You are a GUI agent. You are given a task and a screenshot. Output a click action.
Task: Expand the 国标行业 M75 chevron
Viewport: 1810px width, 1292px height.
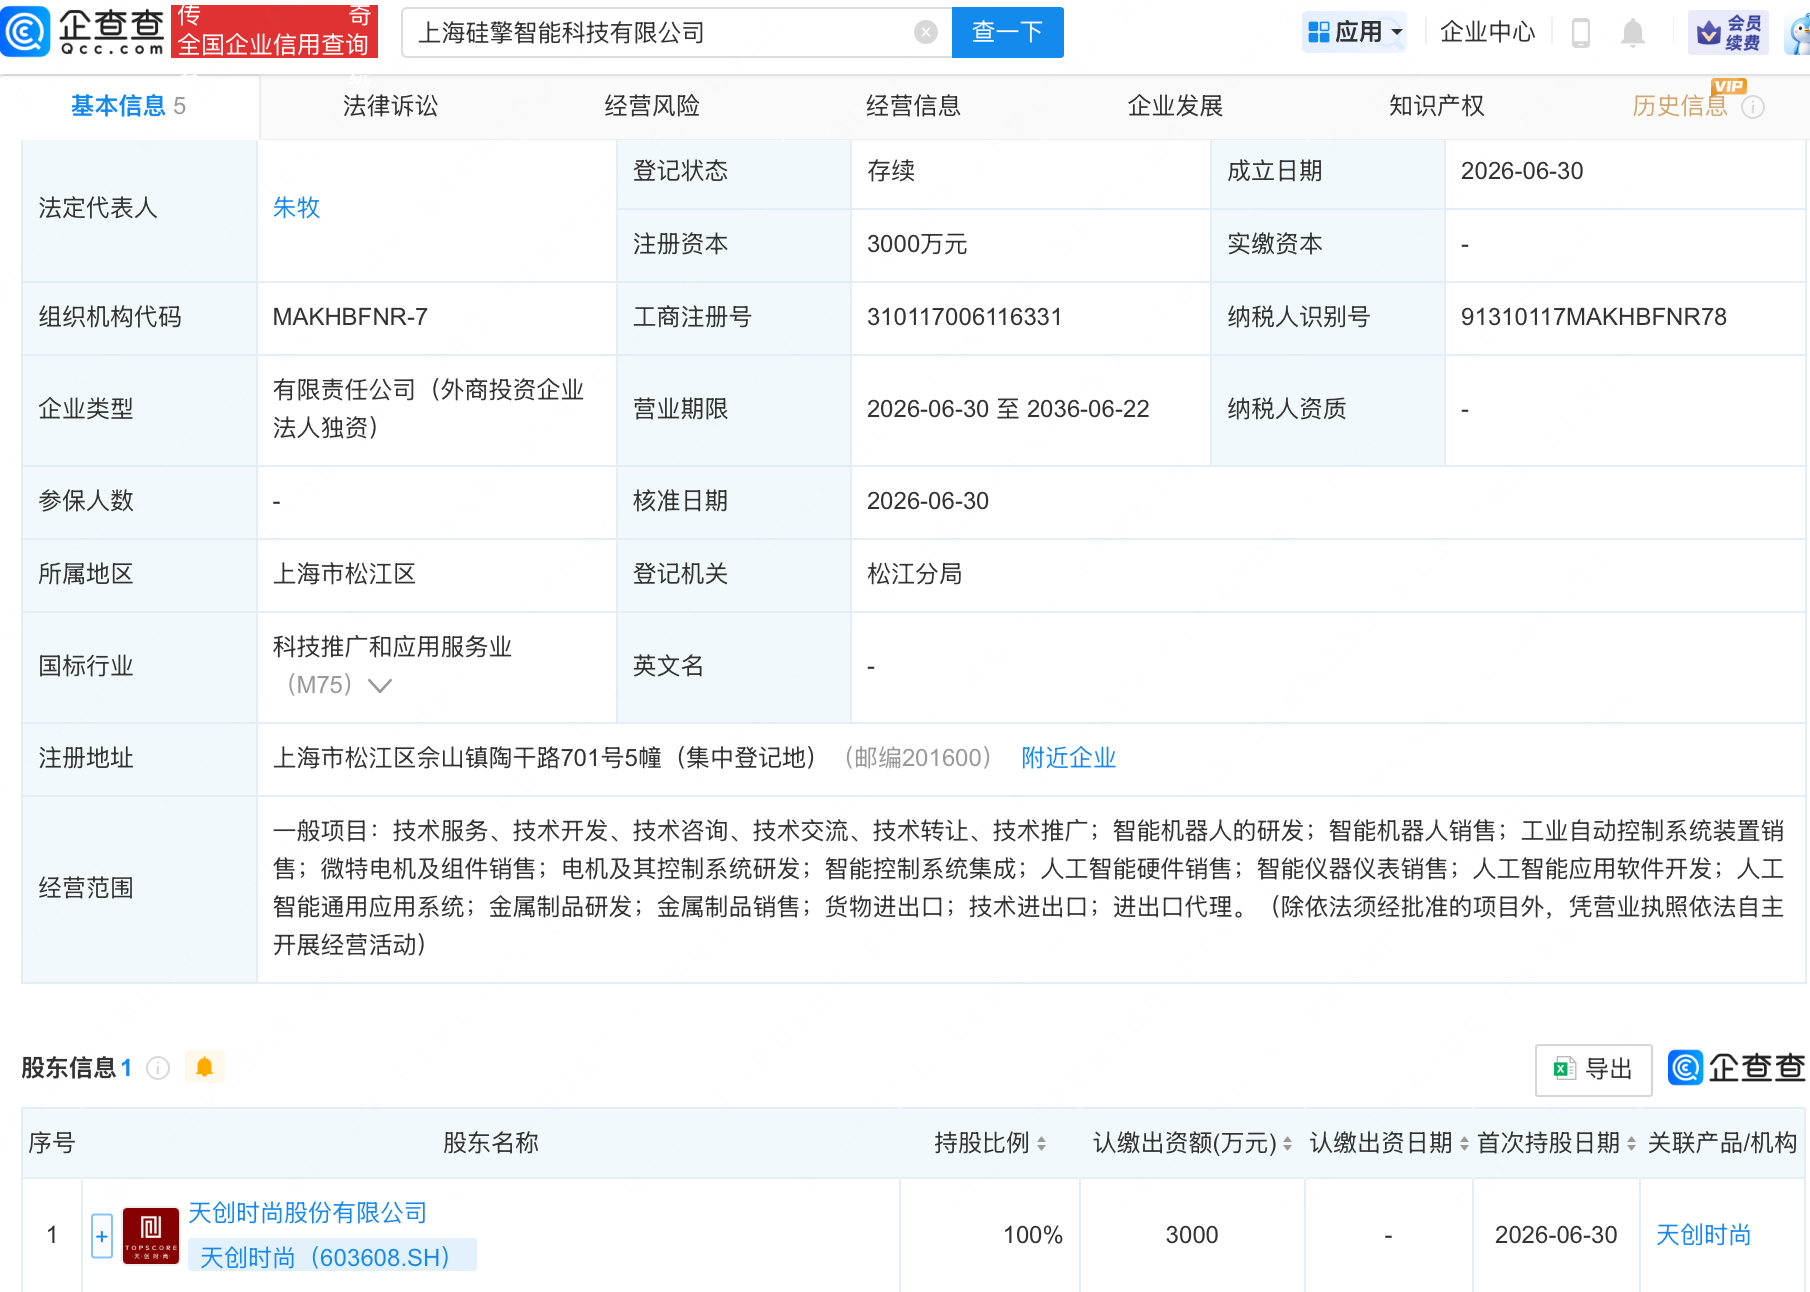point(380,685)
